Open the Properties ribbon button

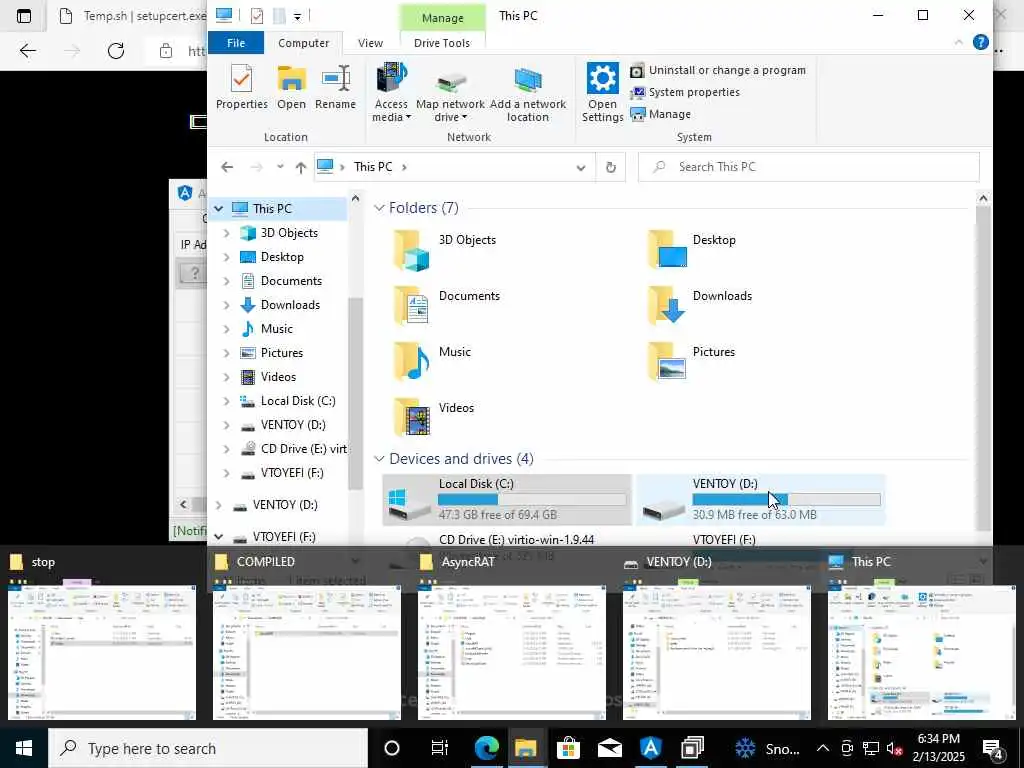pyautogui.click(x=242, y=87)
